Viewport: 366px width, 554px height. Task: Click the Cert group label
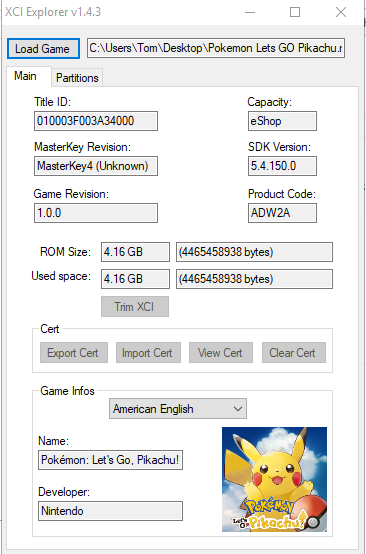tap(49, 329)
